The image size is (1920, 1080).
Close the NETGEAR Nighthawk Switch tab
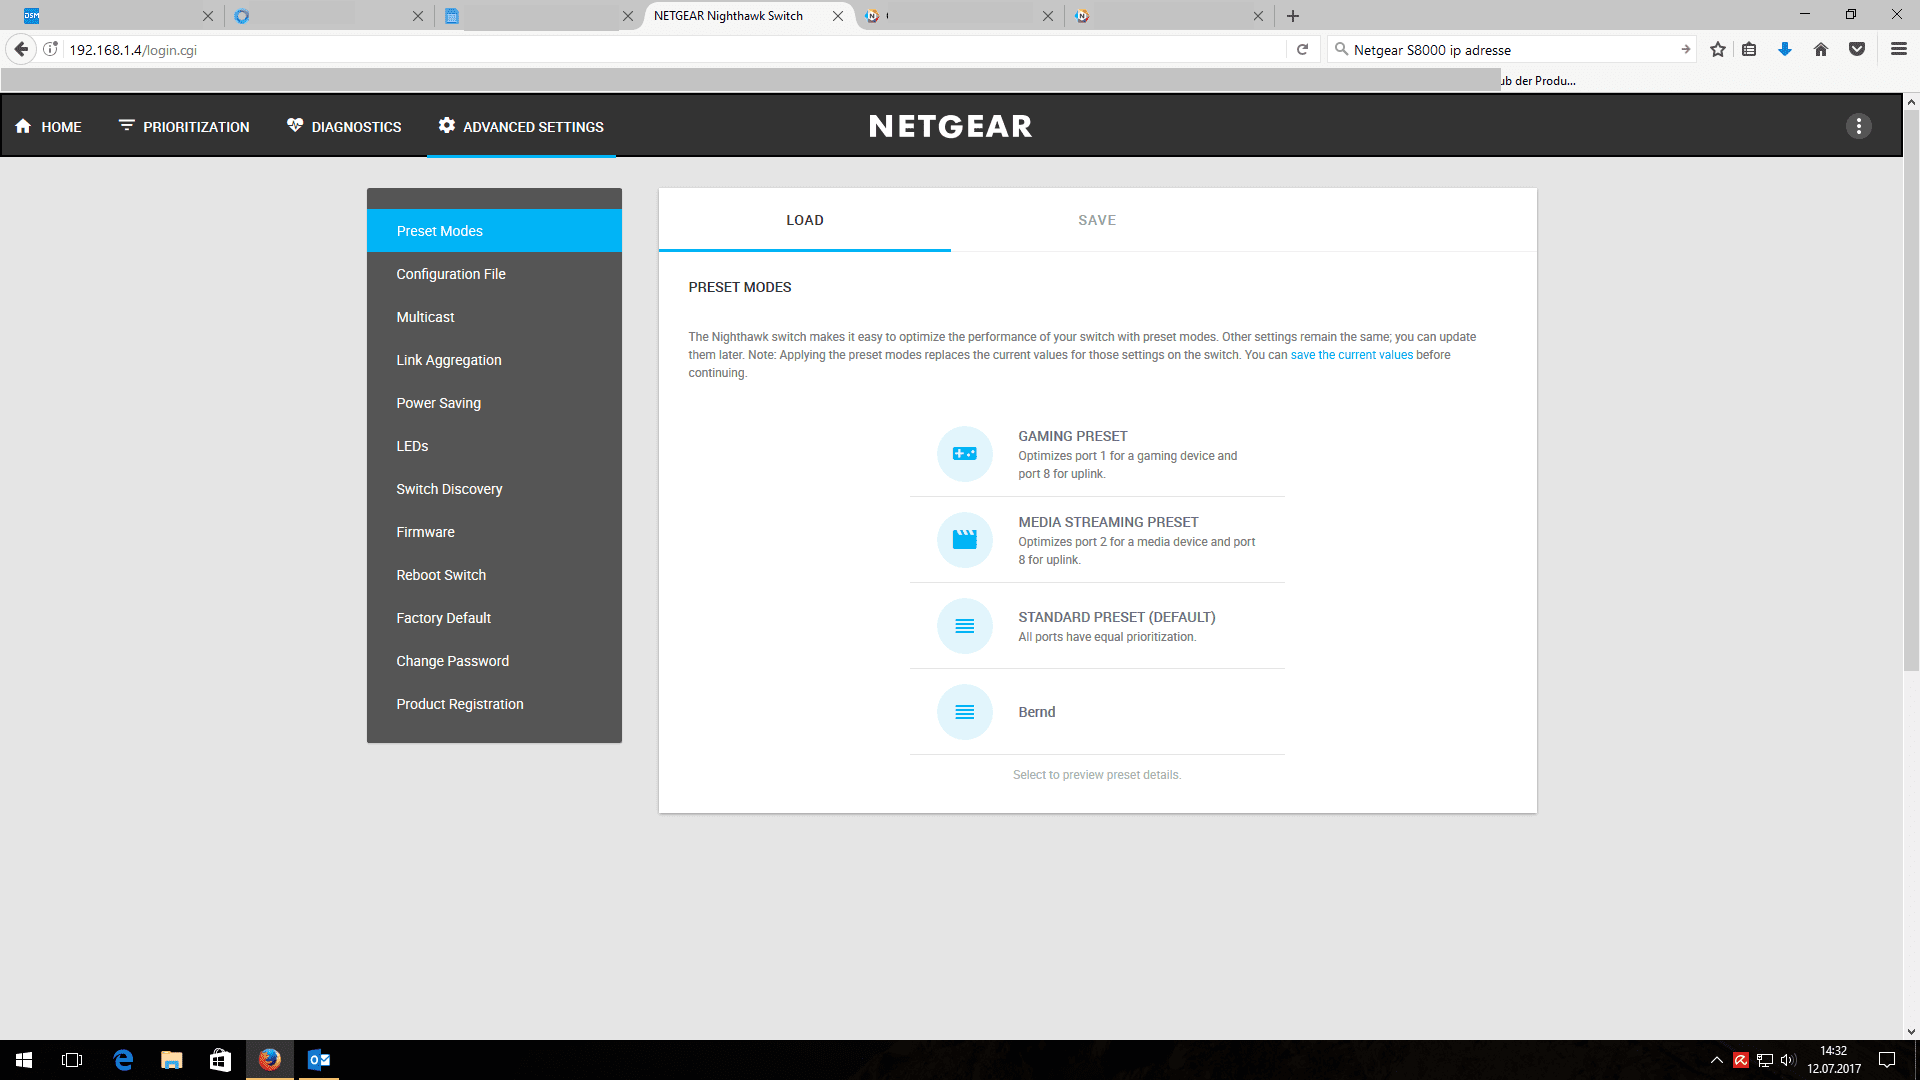click(x=838, y=16)
